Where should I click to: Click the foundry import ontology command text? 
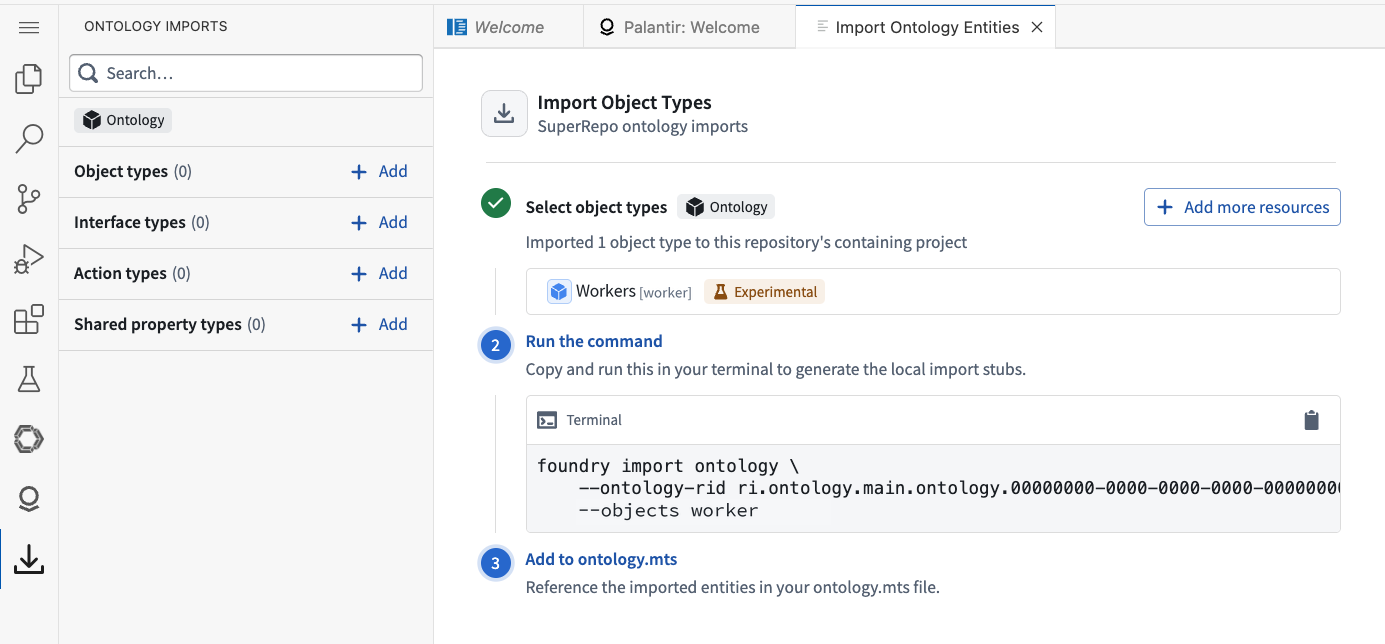668,466
